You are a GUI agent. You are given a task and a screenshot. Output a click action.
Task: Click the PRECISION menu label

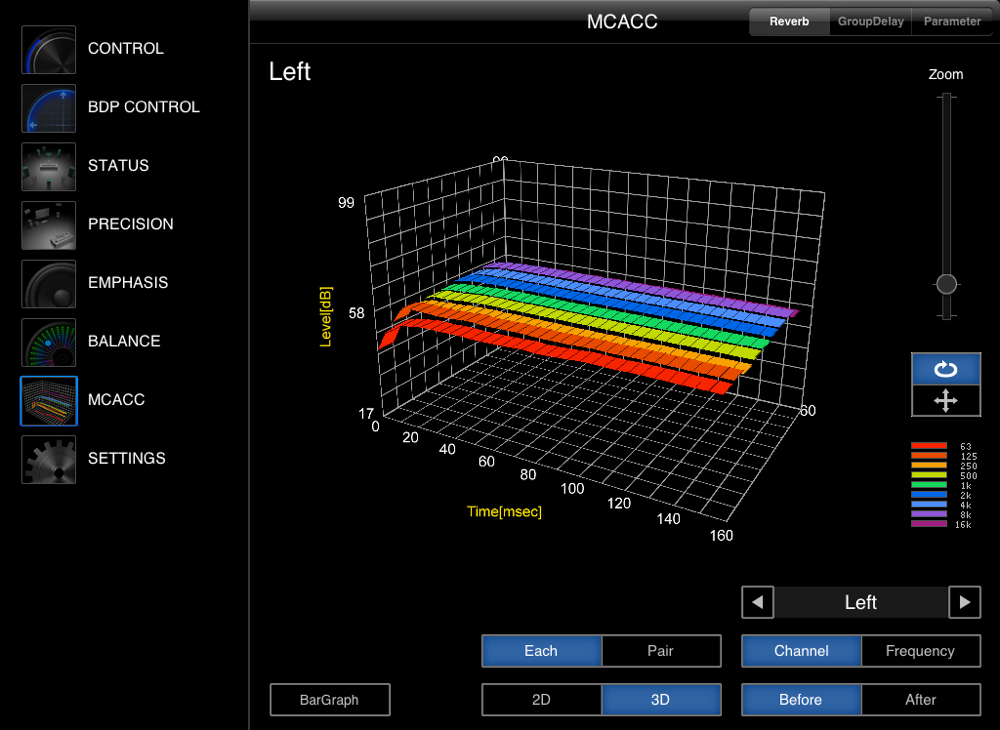click(x=131, y=224)
